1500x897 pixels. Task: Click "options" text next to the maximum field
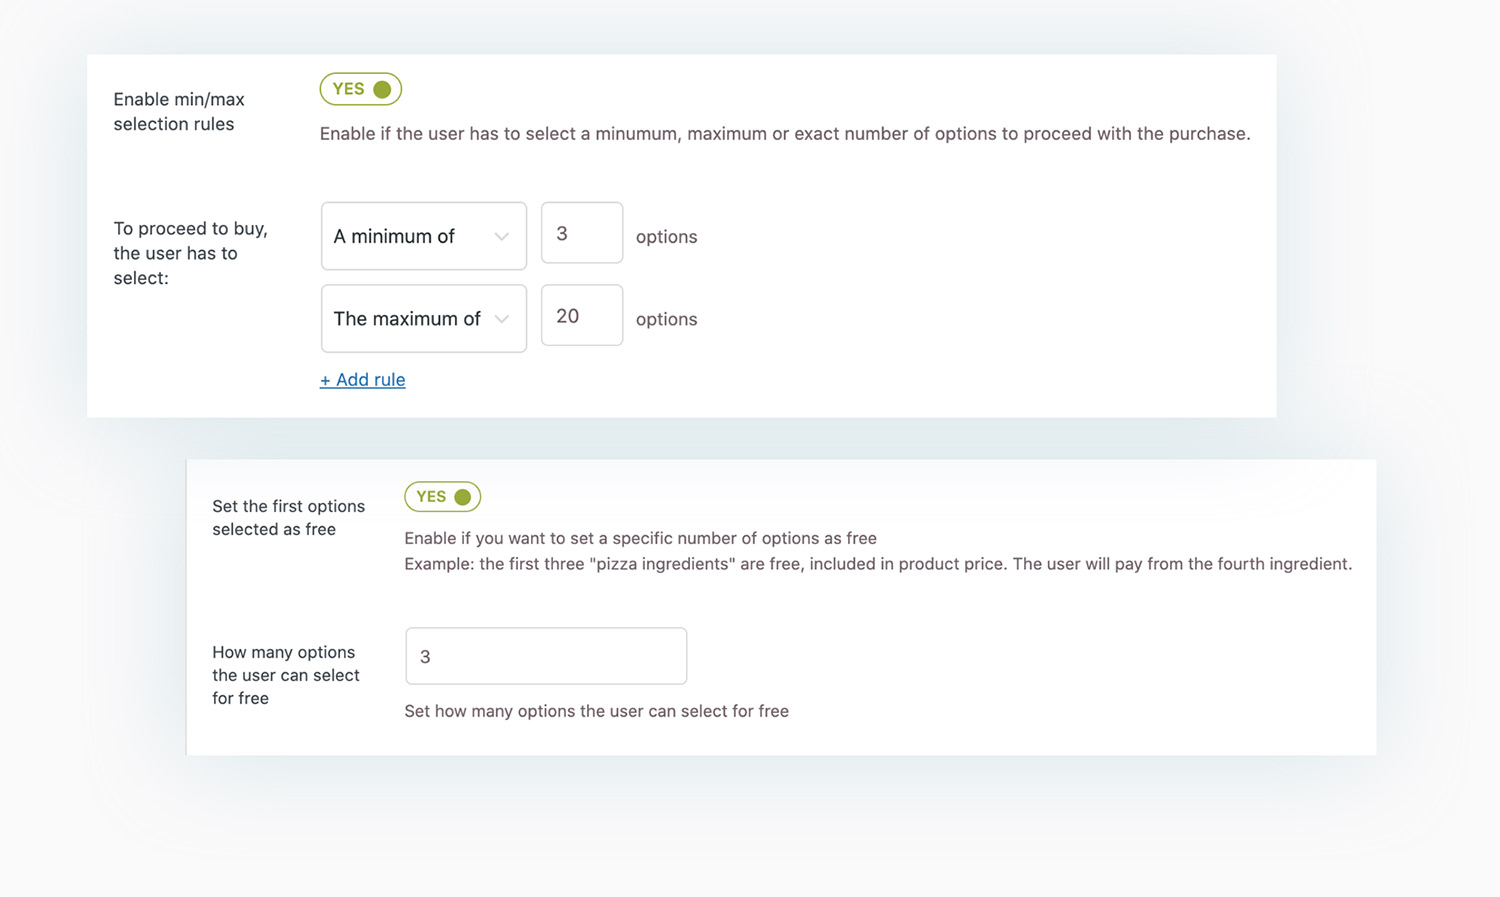coord(666,319)
